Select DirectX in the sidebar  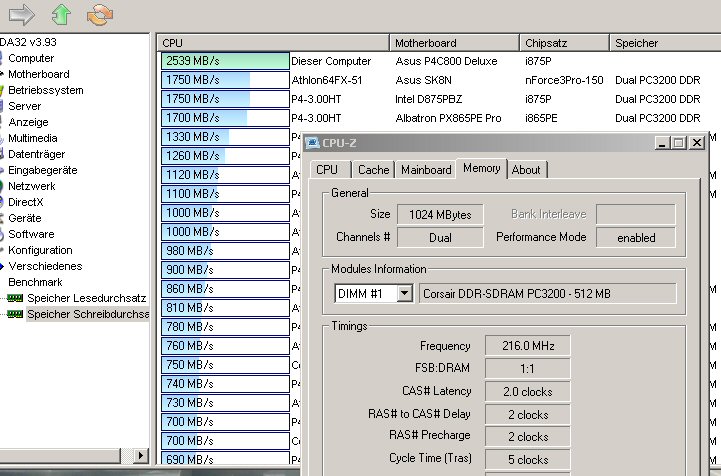[x=25, y=202]
